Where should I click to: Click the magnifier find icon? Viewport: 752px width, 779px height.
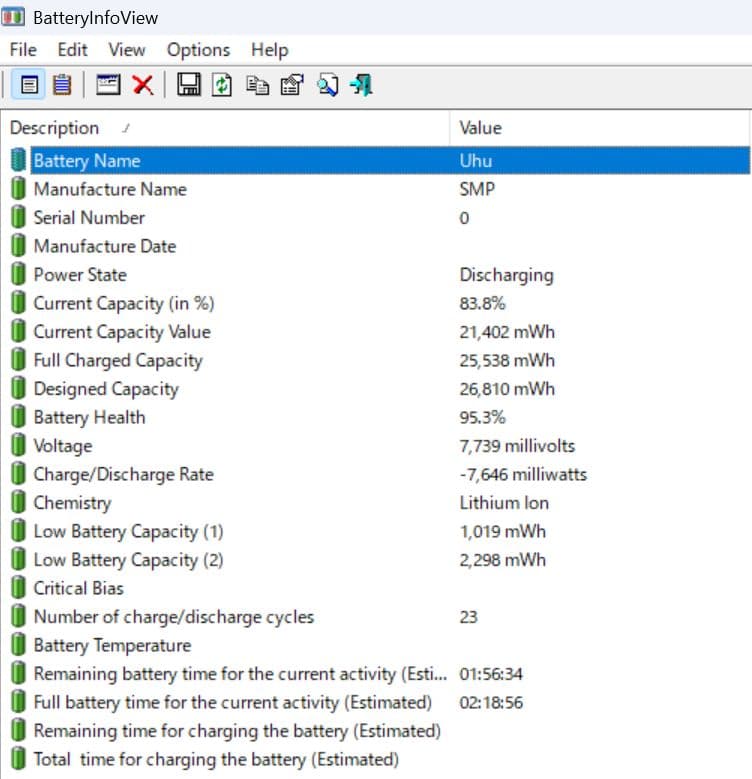(327, 86)
